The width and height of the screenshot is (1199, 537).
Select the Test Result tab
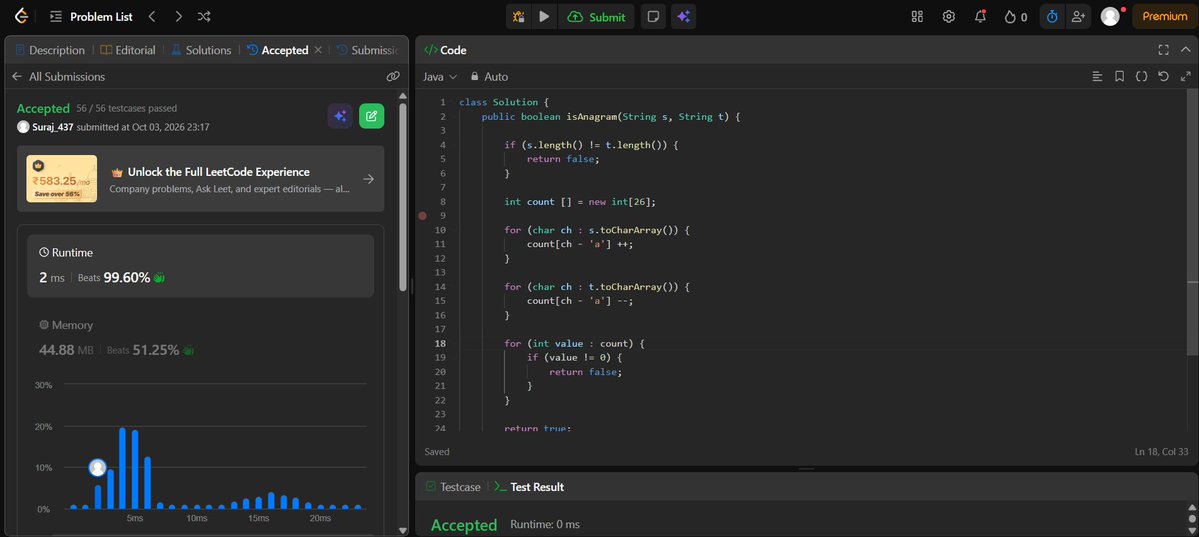pyautogui.click(x=529, y=487)
